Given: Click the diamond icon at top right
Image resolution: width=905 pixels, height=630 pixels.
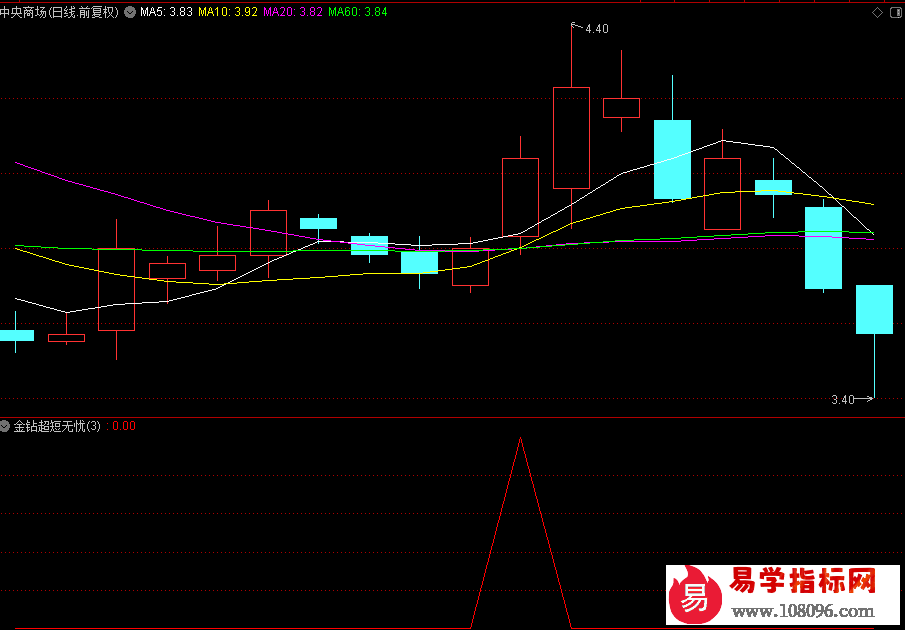Looking at the screenshot, I should [877, 13].
